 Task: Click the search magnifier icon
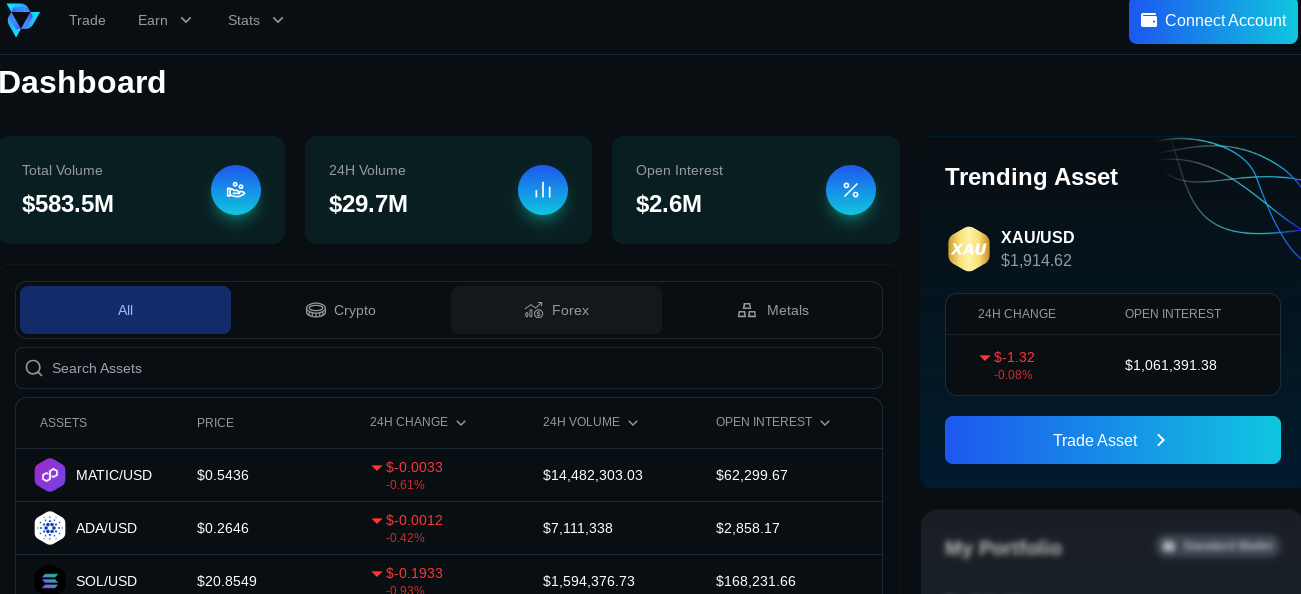click(x=34, y=368)
